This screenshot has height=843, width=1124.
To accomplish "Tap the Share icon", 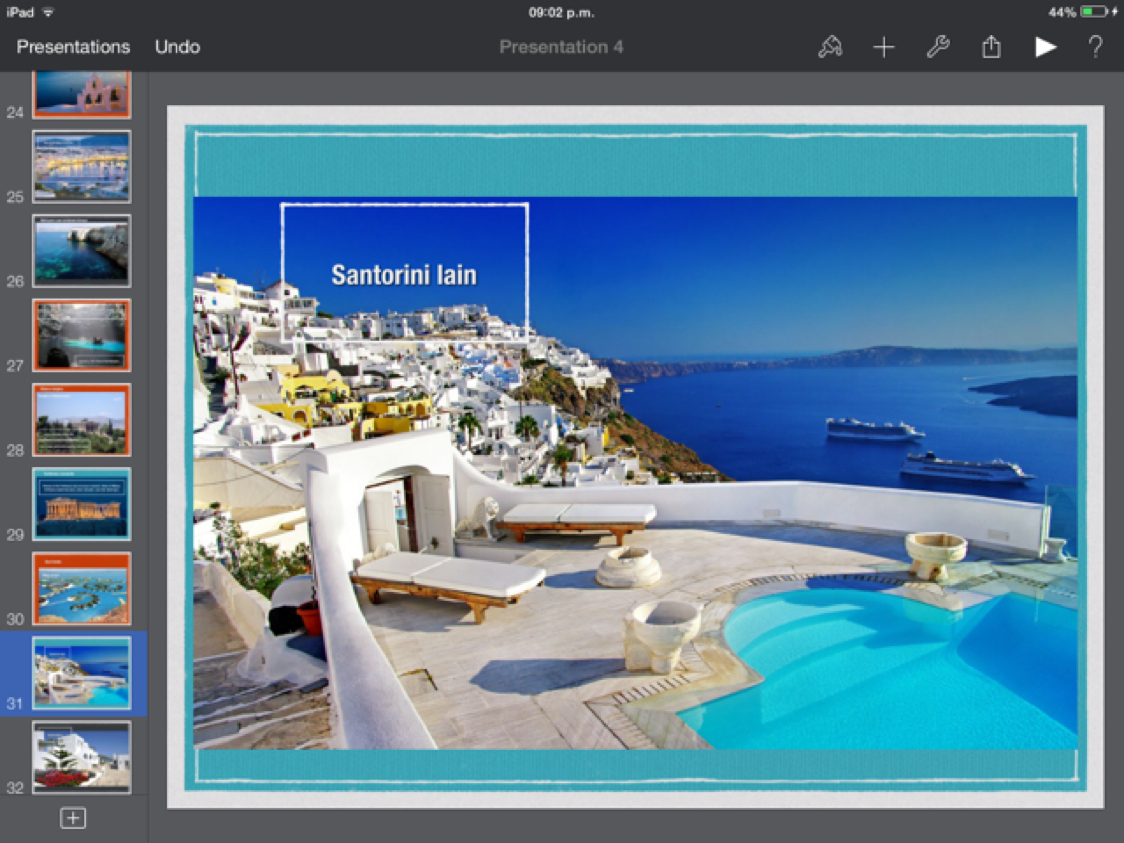I will pyautogui.click(x=991, y=47).
